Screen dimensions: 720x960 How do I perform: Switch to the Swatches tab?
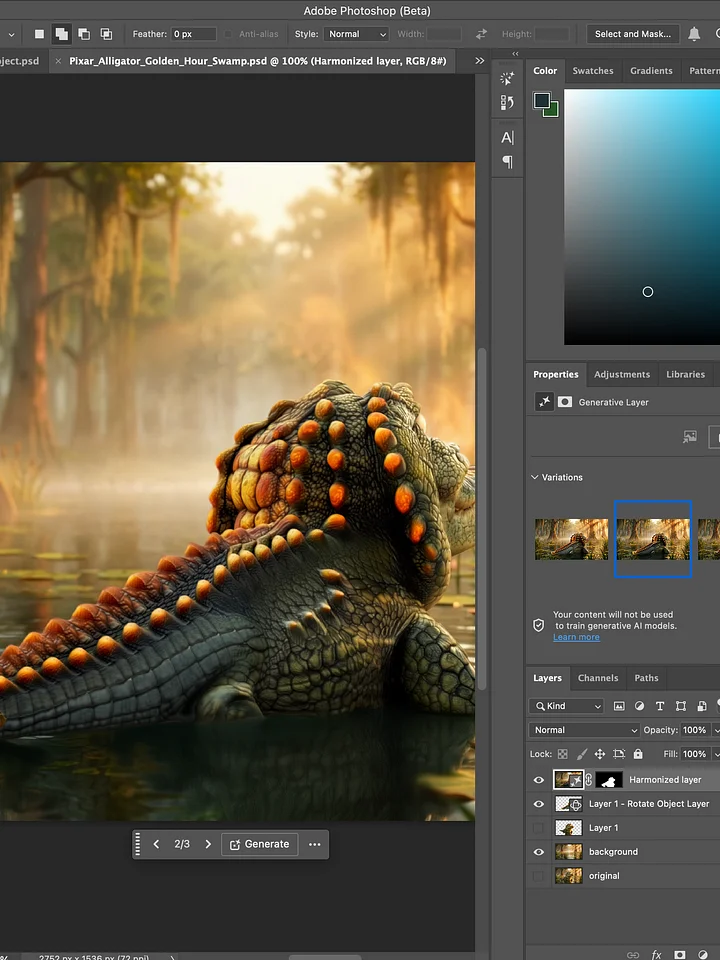pos(593,70)
